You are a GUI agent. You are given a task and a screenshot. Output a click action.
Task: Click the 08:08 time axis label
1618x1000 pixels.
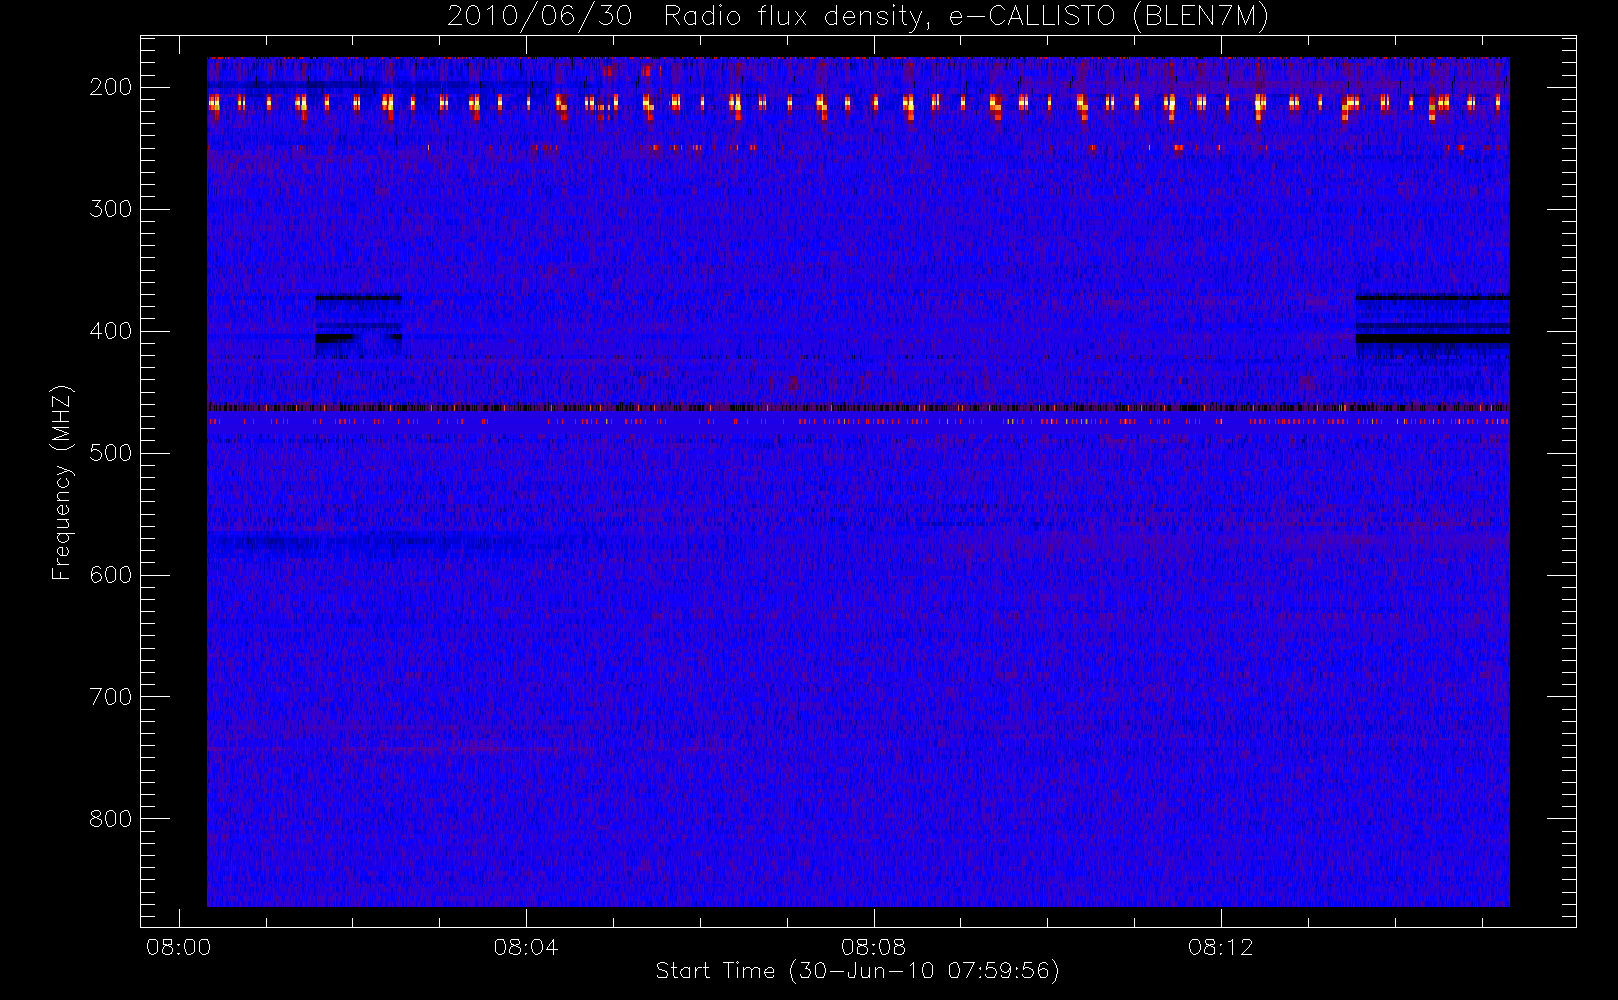873,947
